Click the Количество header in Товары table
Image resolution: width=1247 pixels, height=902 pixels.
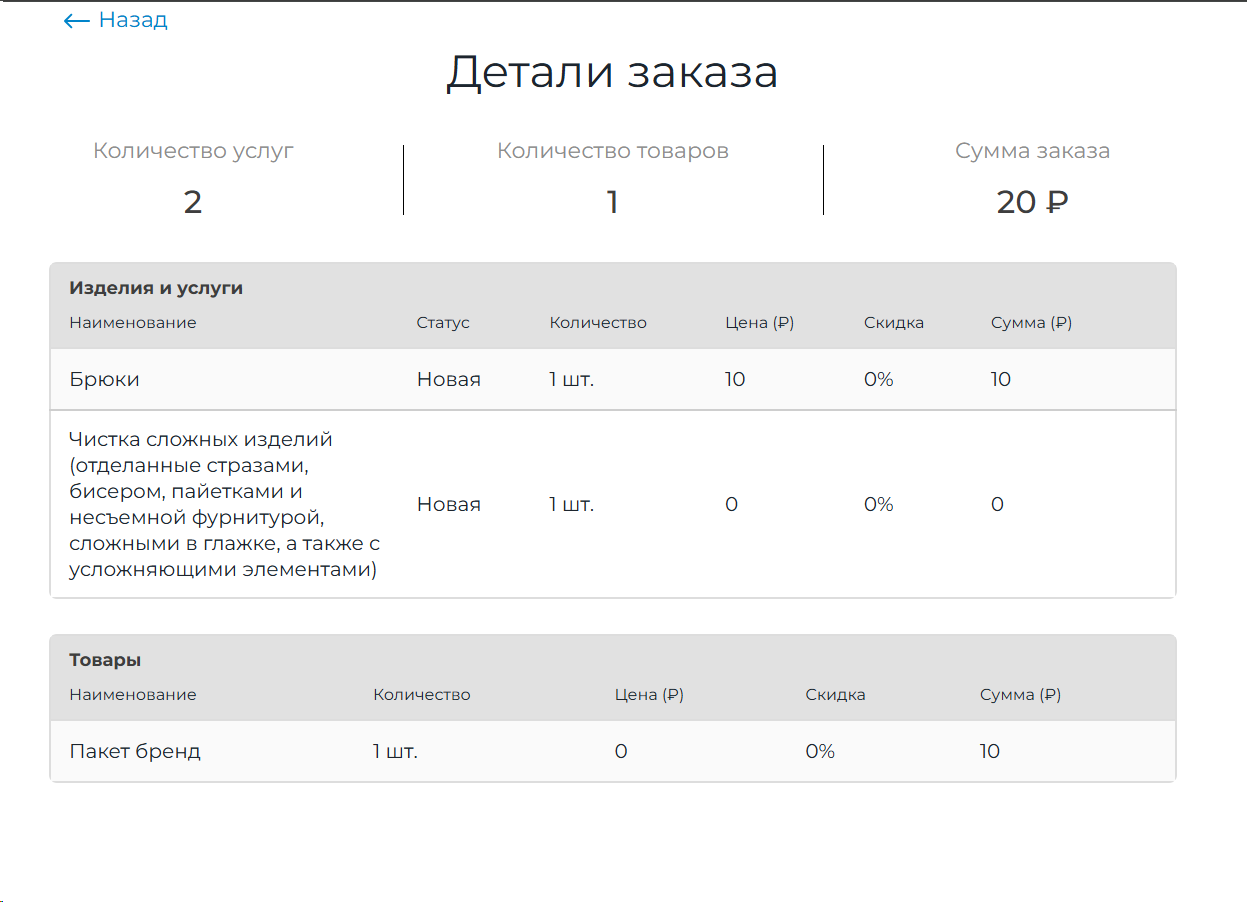421,695
